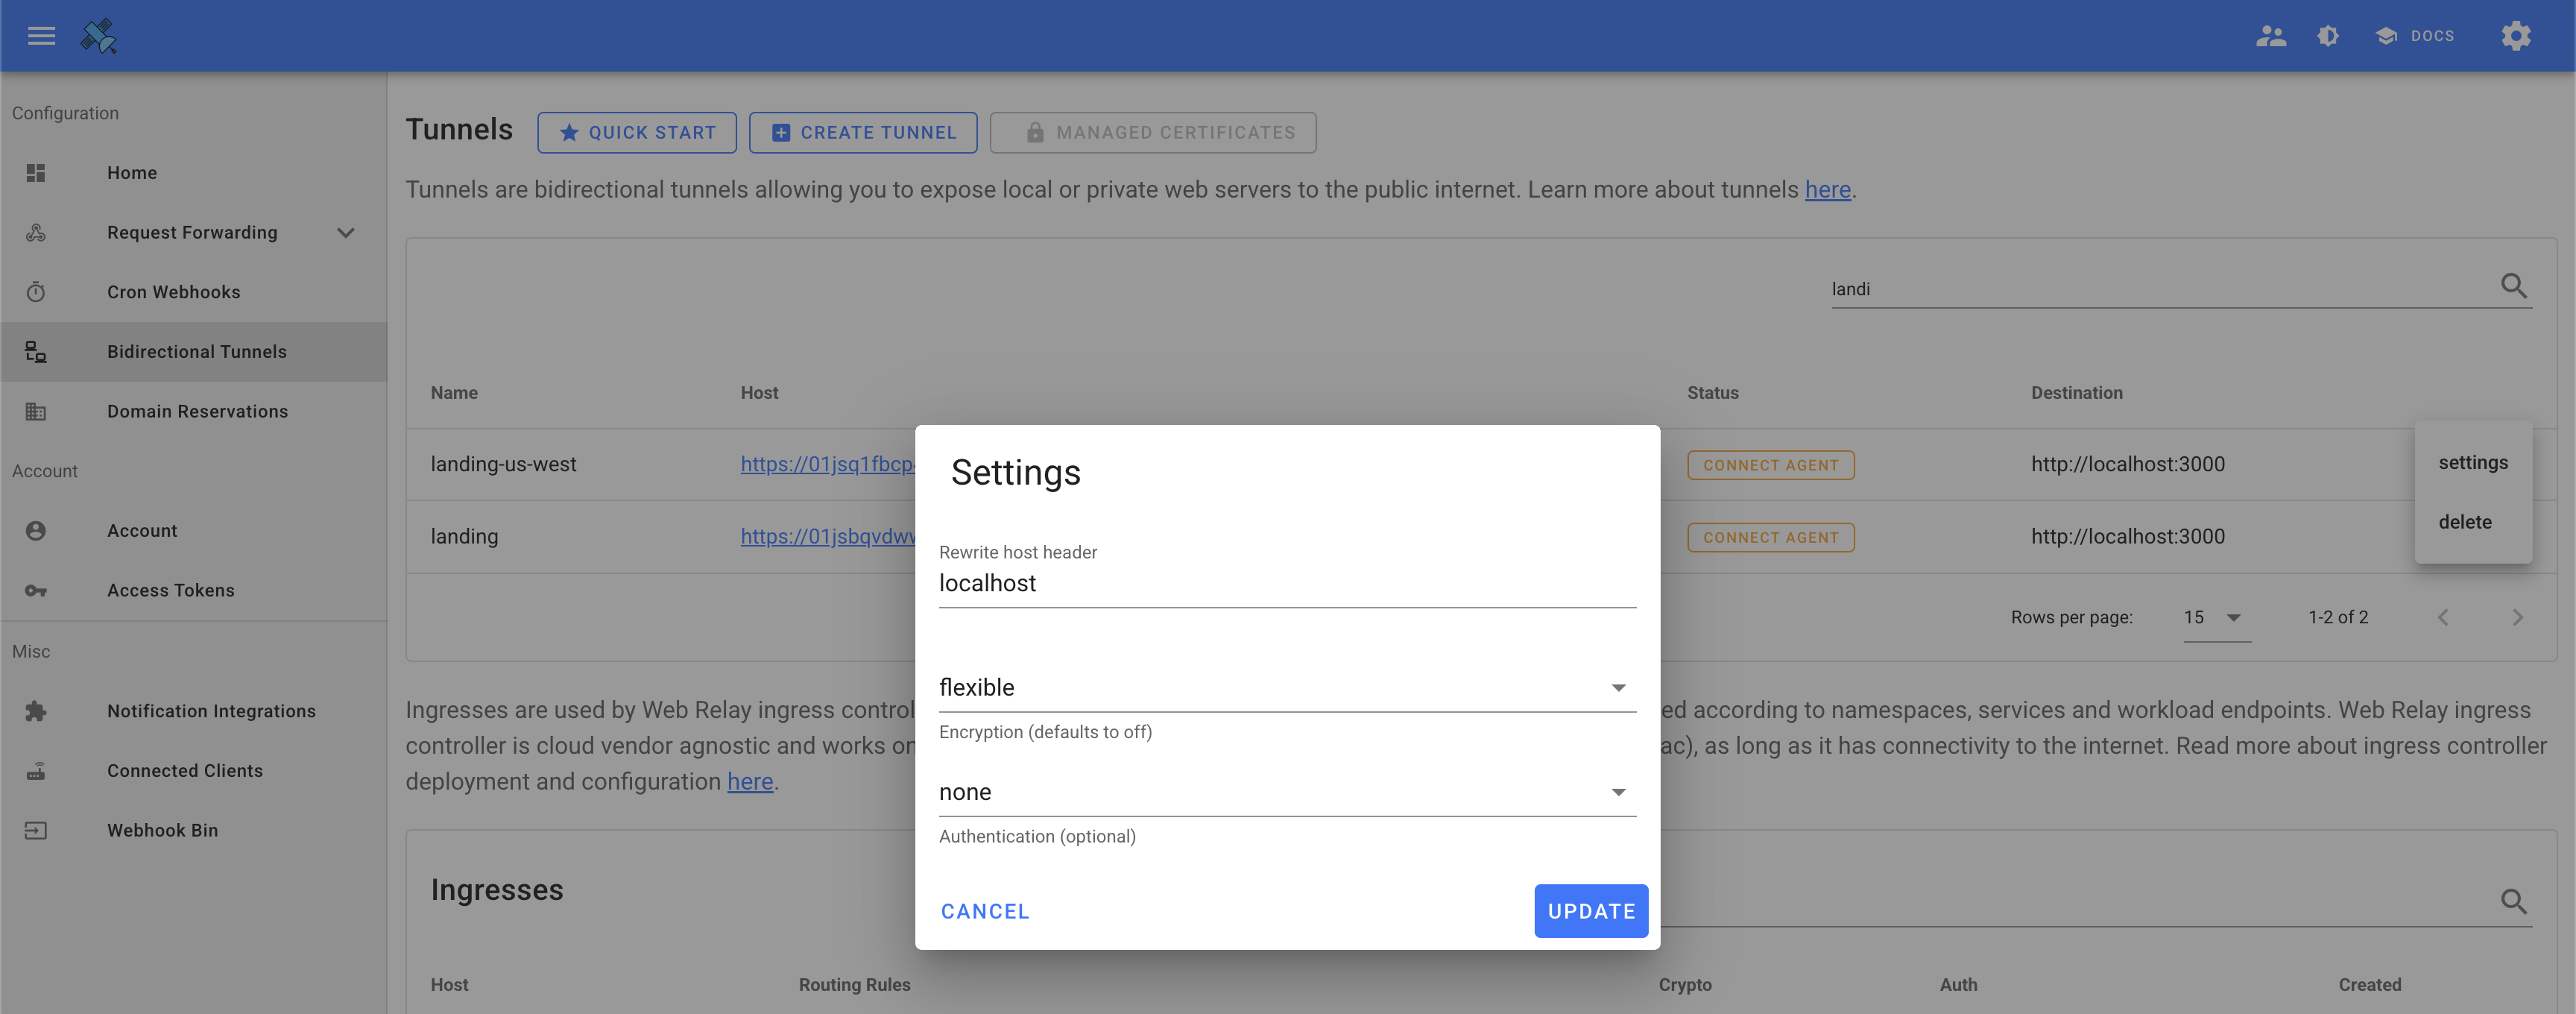Open the rows per page dropdown

tap(2215, 618)
